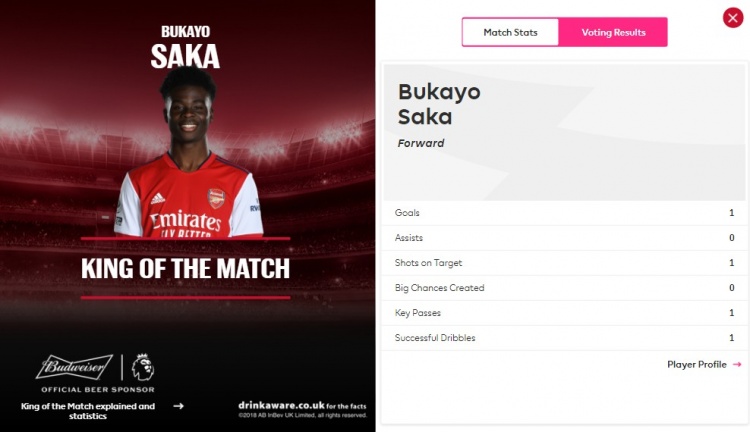Select the Big Chances Created row

click(564, 288)
